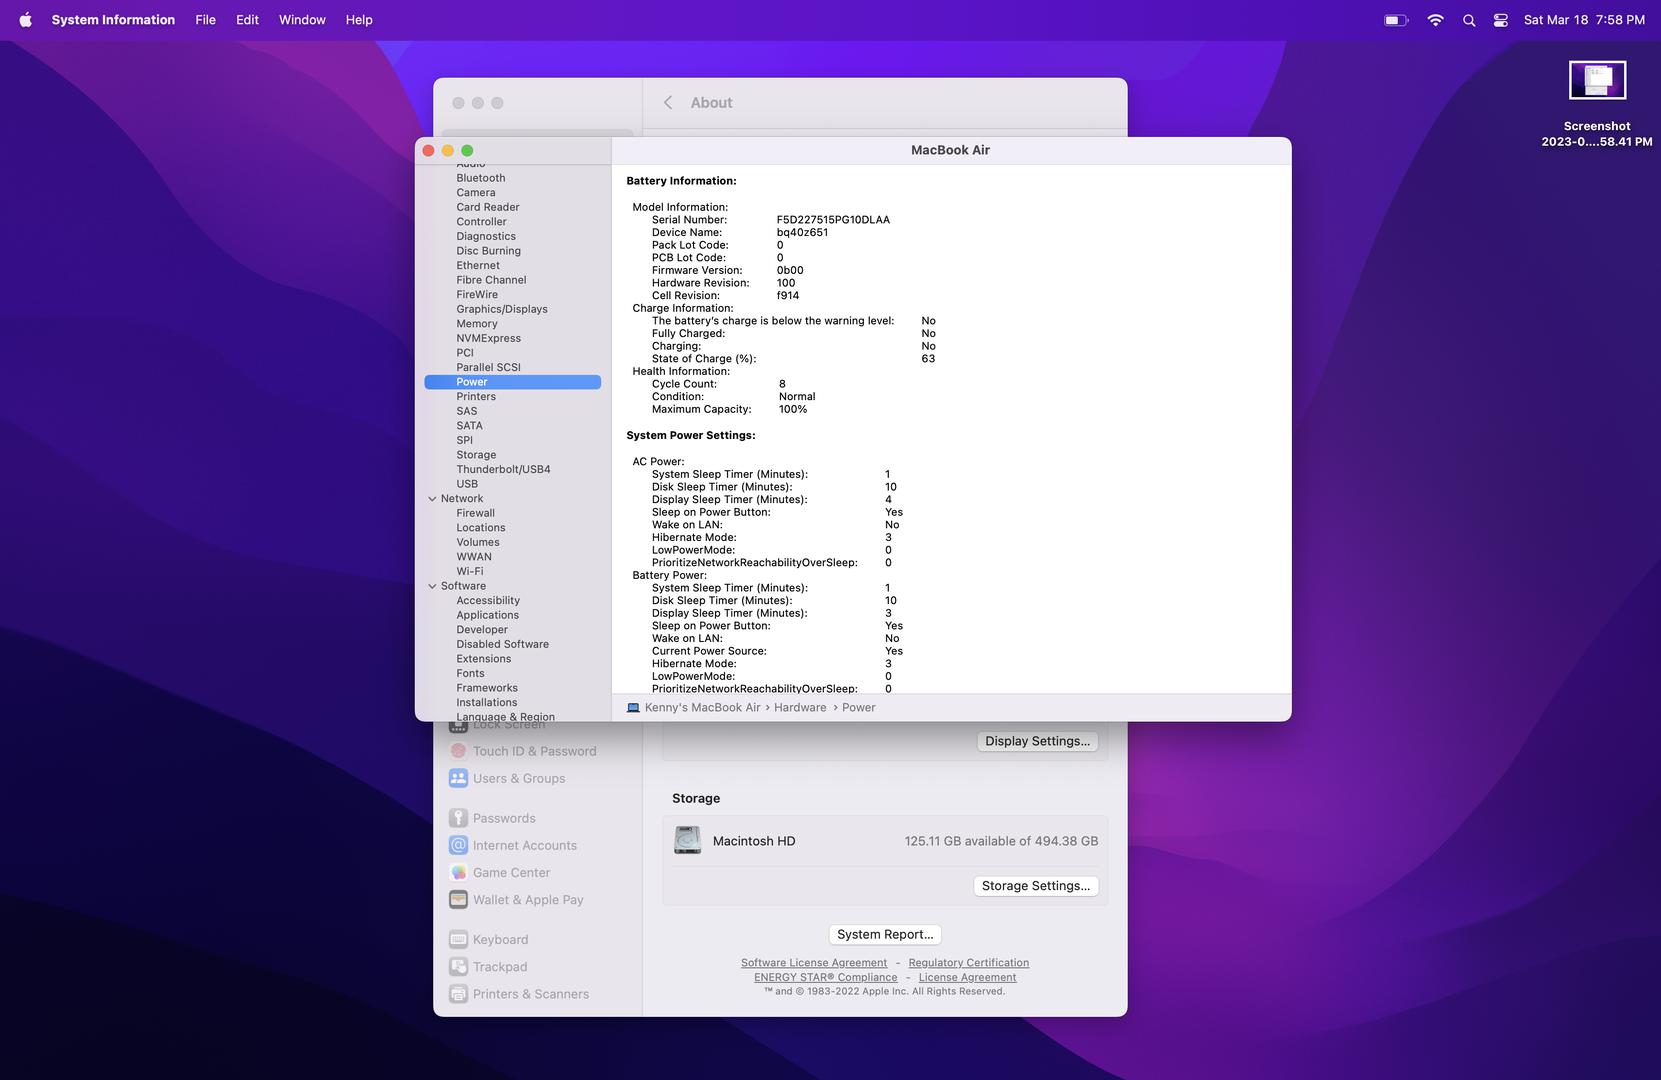The width and height of the screenshot is (1661, 1080).
Task: Click the Wallet & Apple Pay icon
Action: tap(458, 900)
